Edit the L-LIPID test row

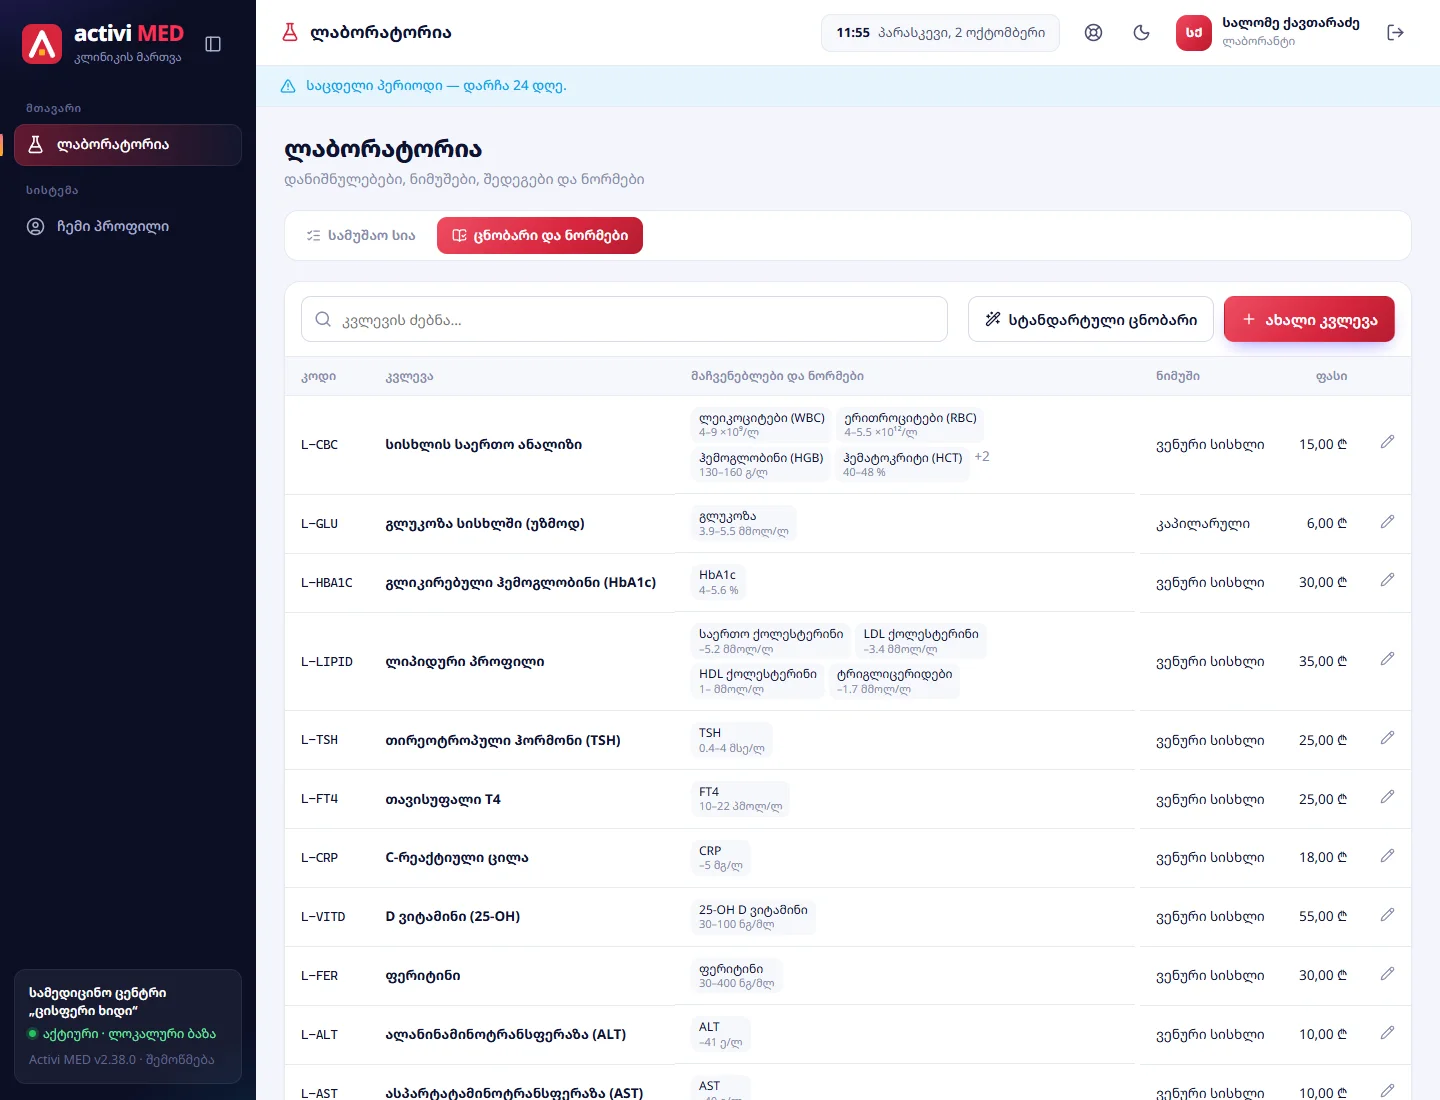coord(1387,659)
